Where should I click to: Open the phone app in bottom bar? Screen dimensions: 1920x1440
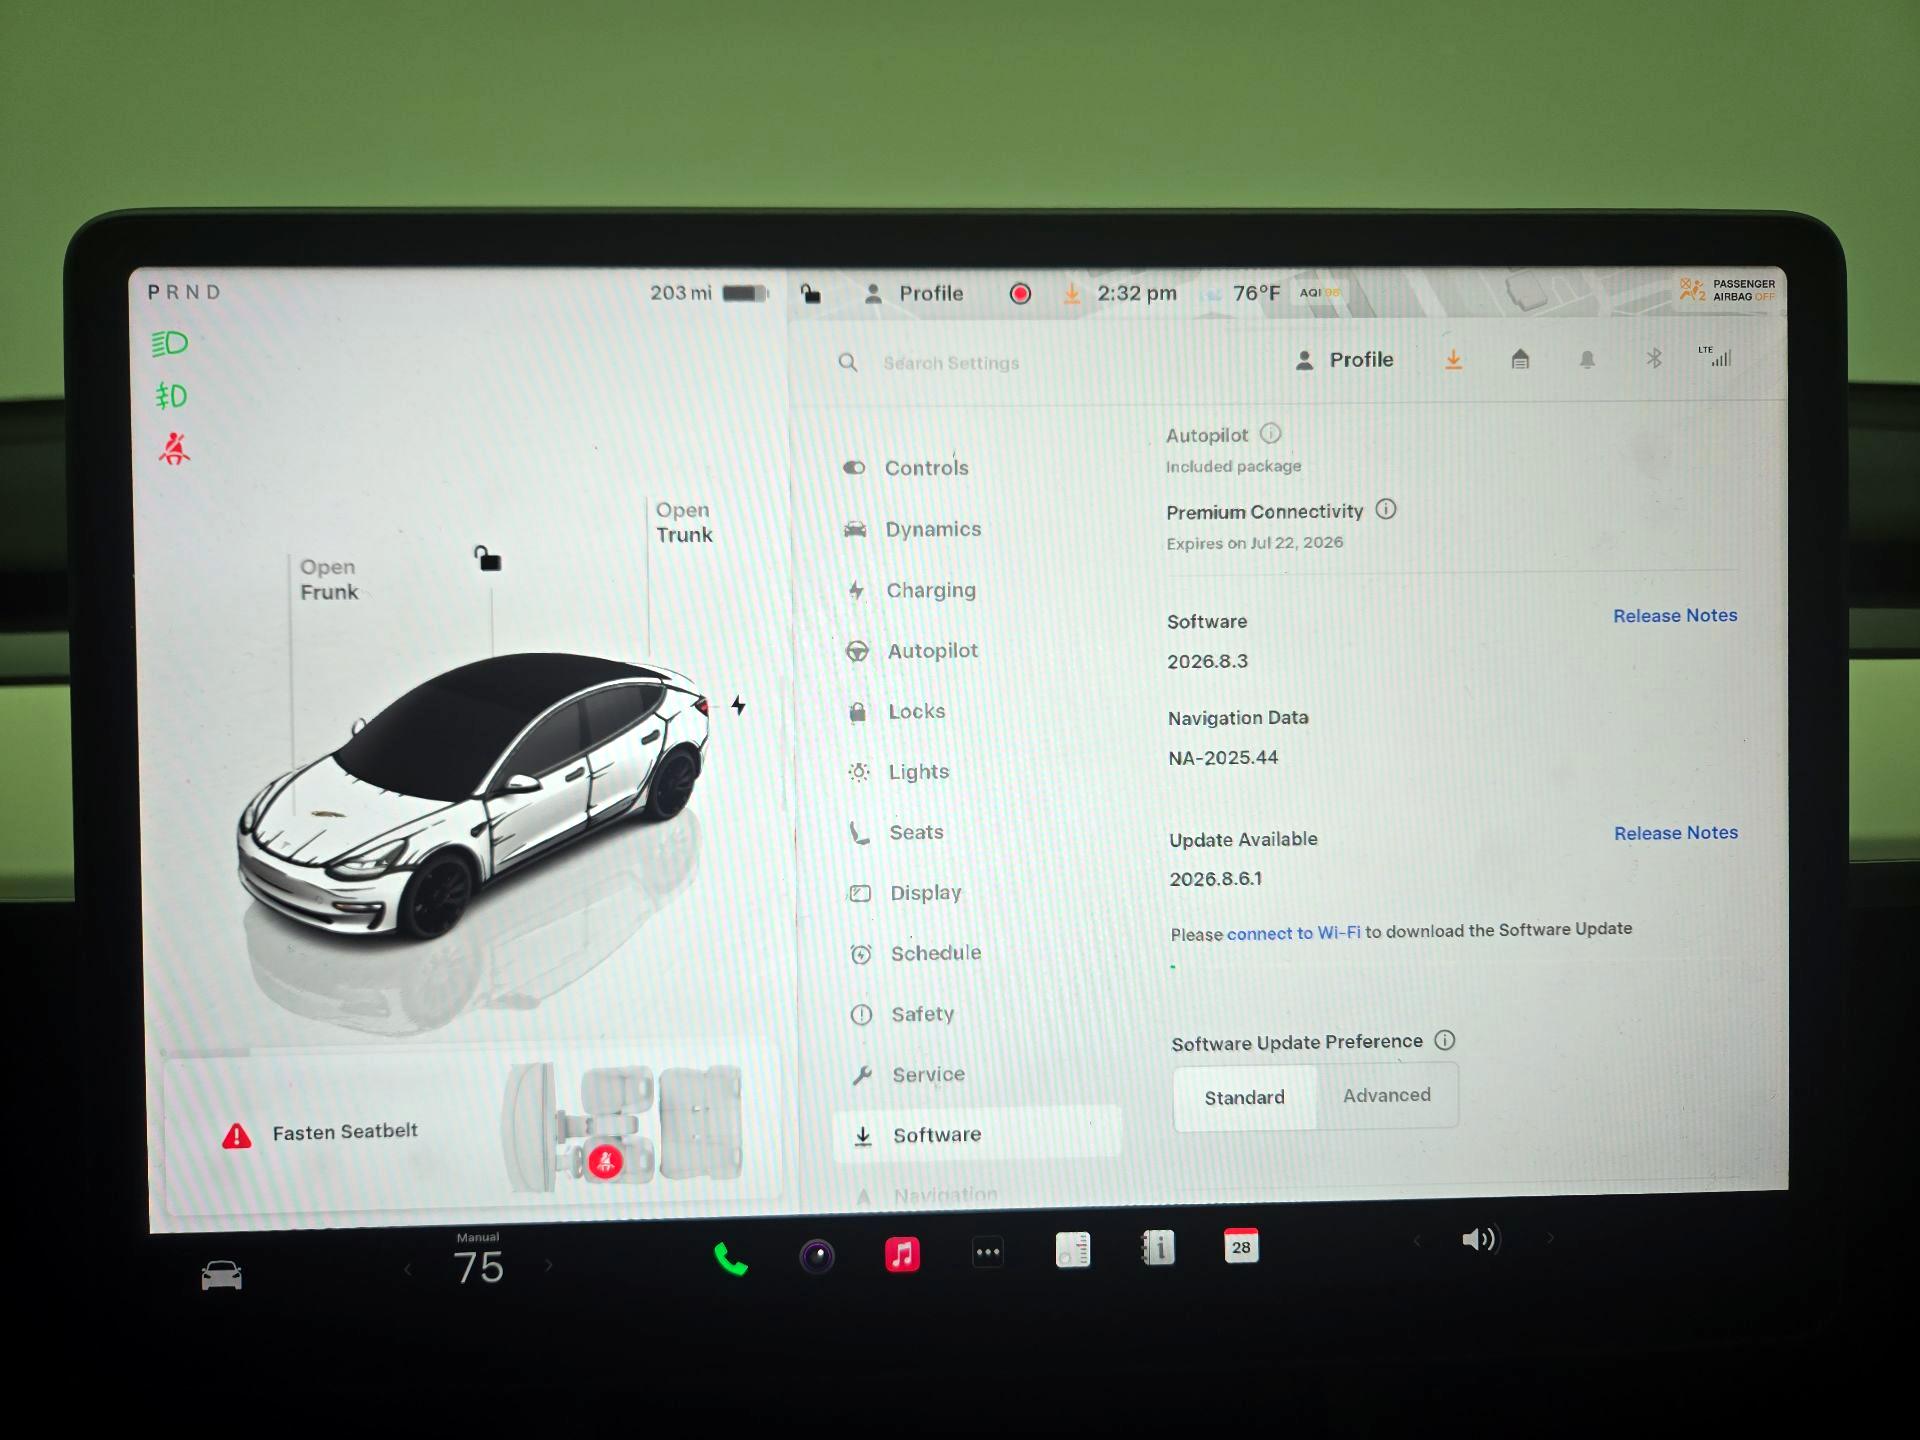pos(731,1258)
